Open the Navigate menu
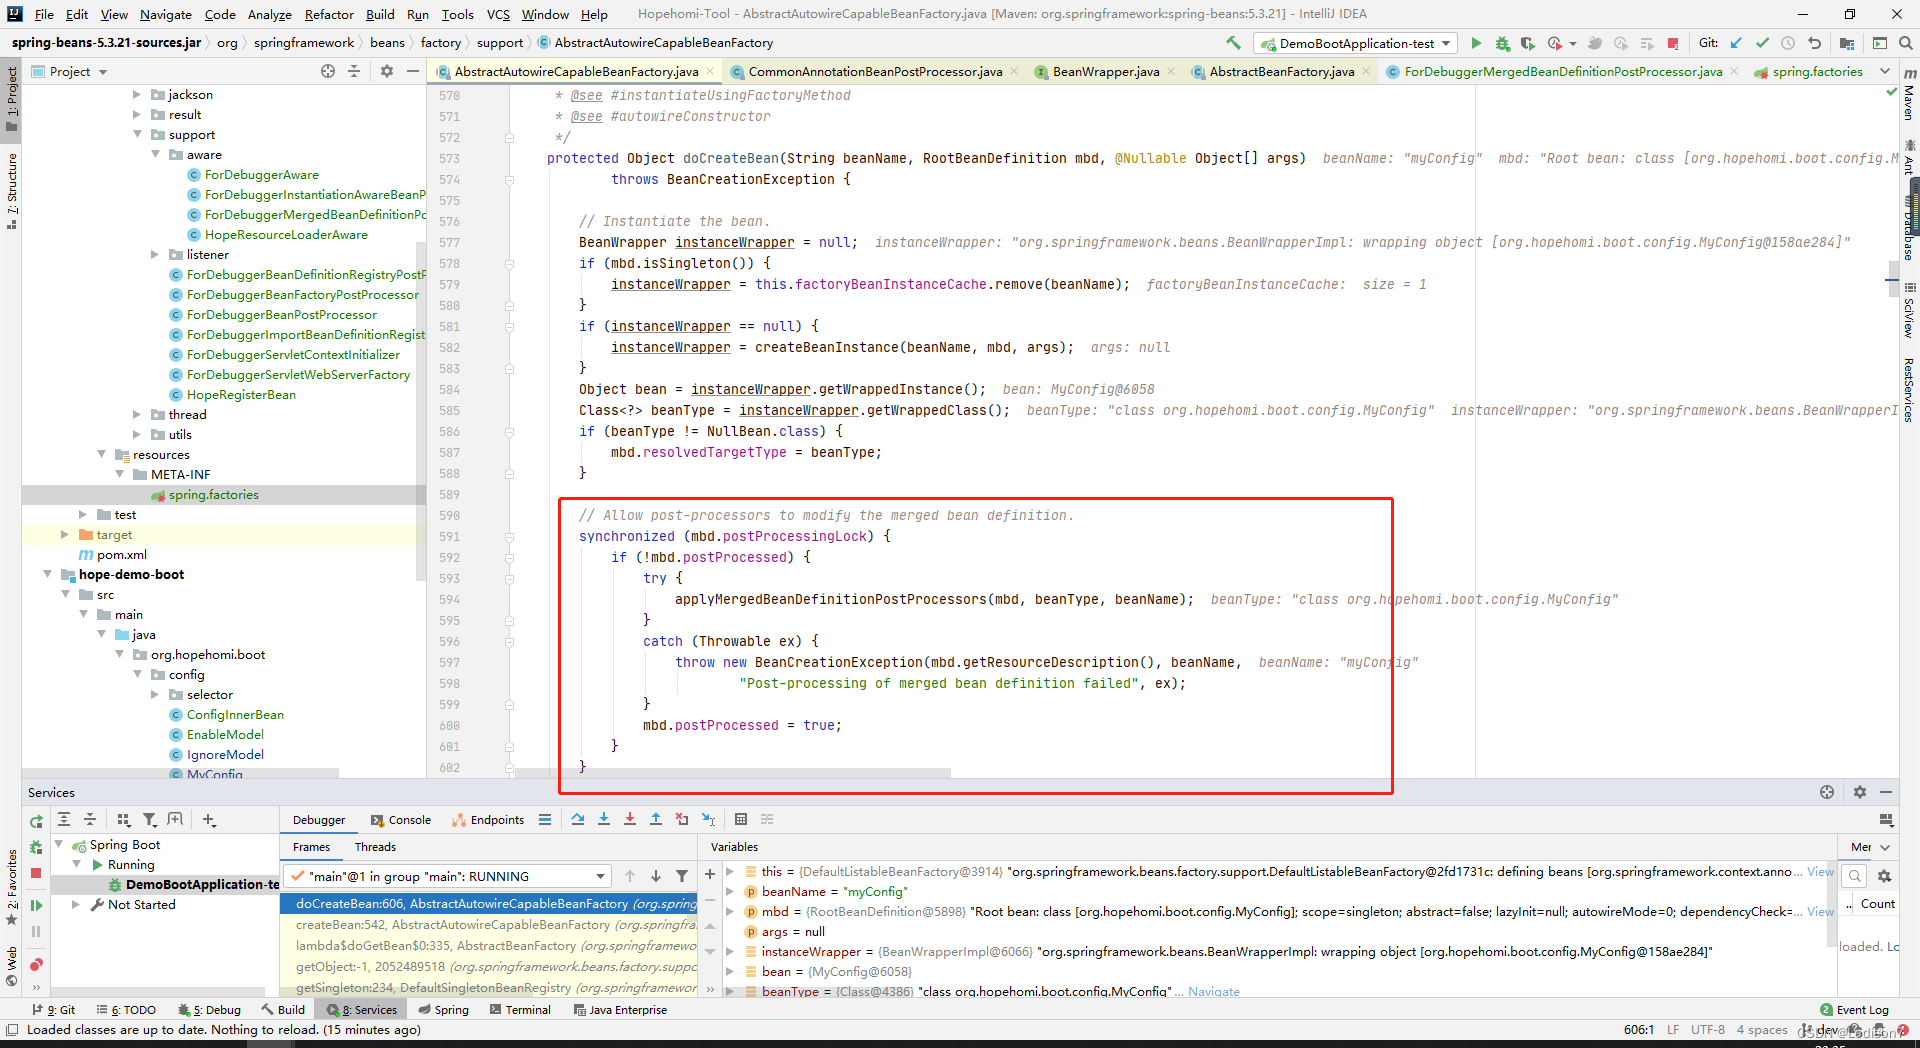The width and height of the screenshot is (1920, 1048). (166, 14)
